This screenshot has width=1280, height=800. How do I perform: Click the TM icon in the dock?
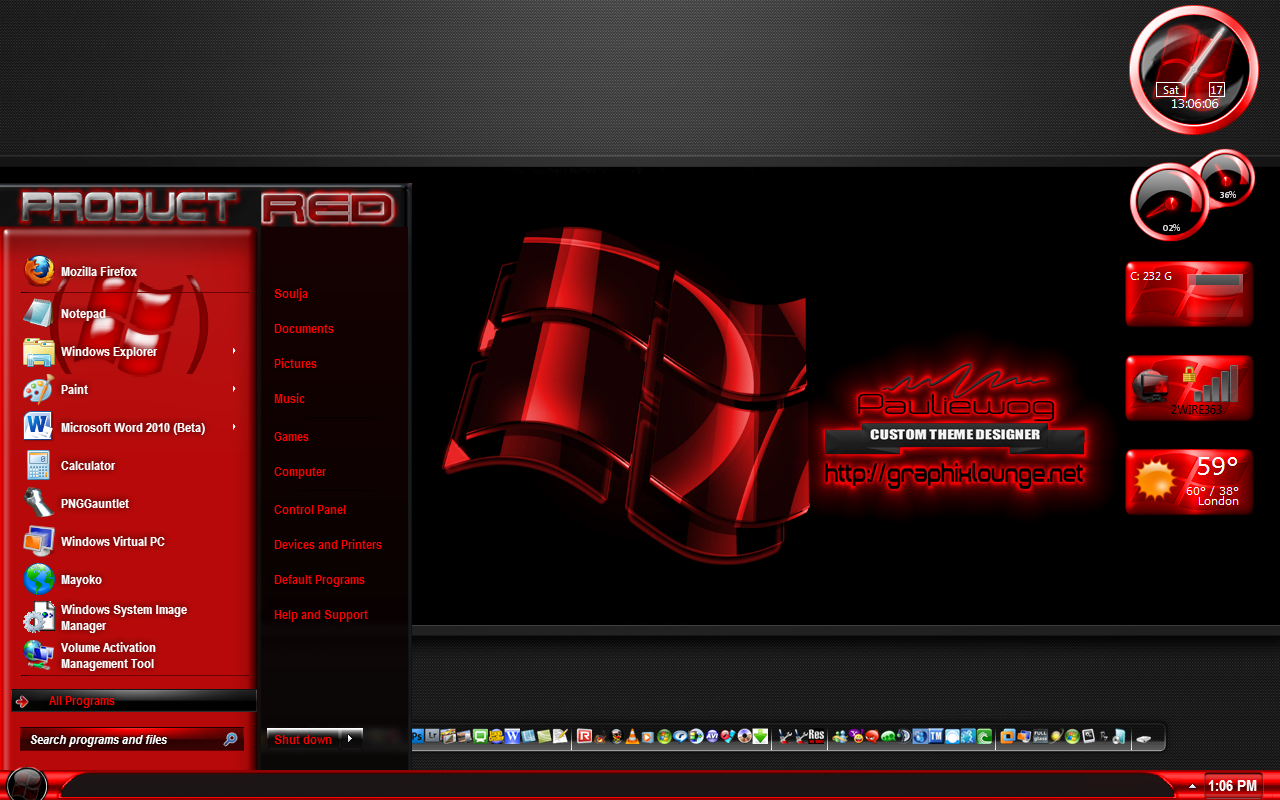(936, 736)
